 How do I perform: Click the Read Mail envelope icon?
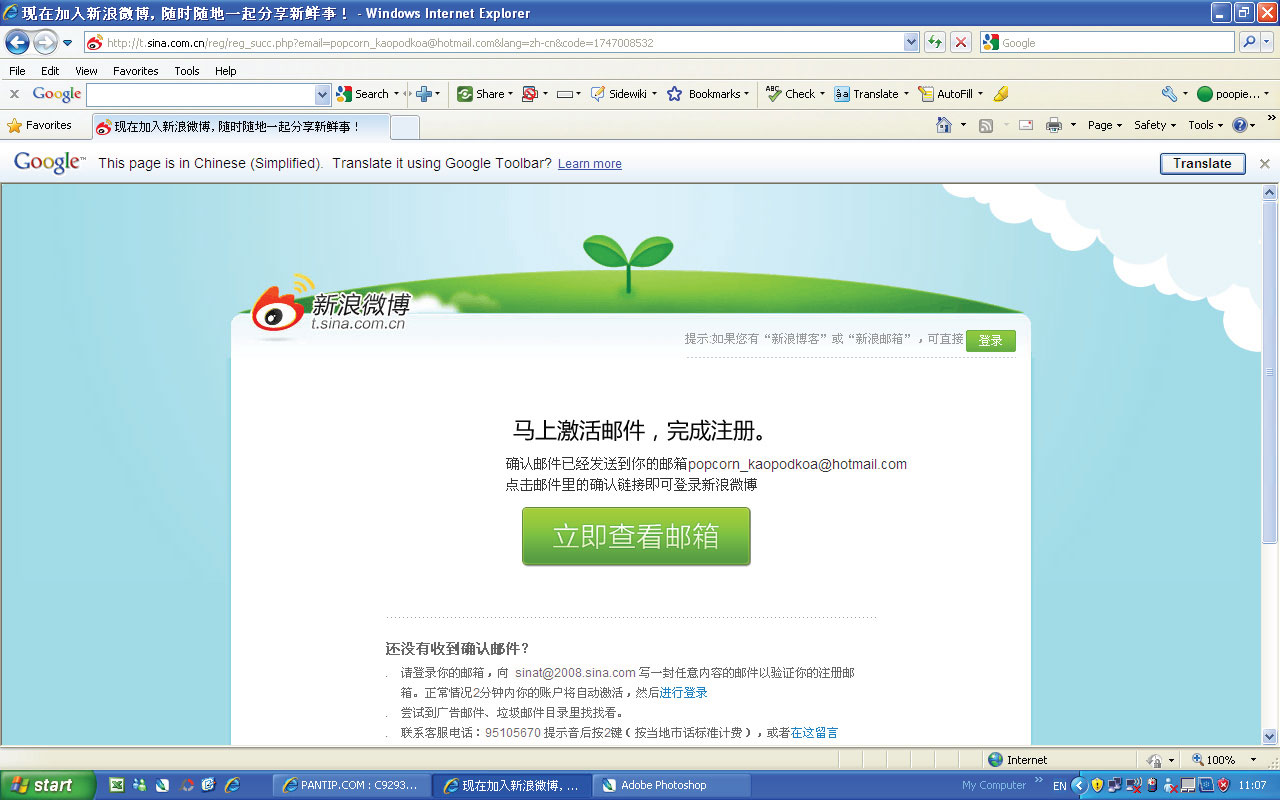(1025, 125)
